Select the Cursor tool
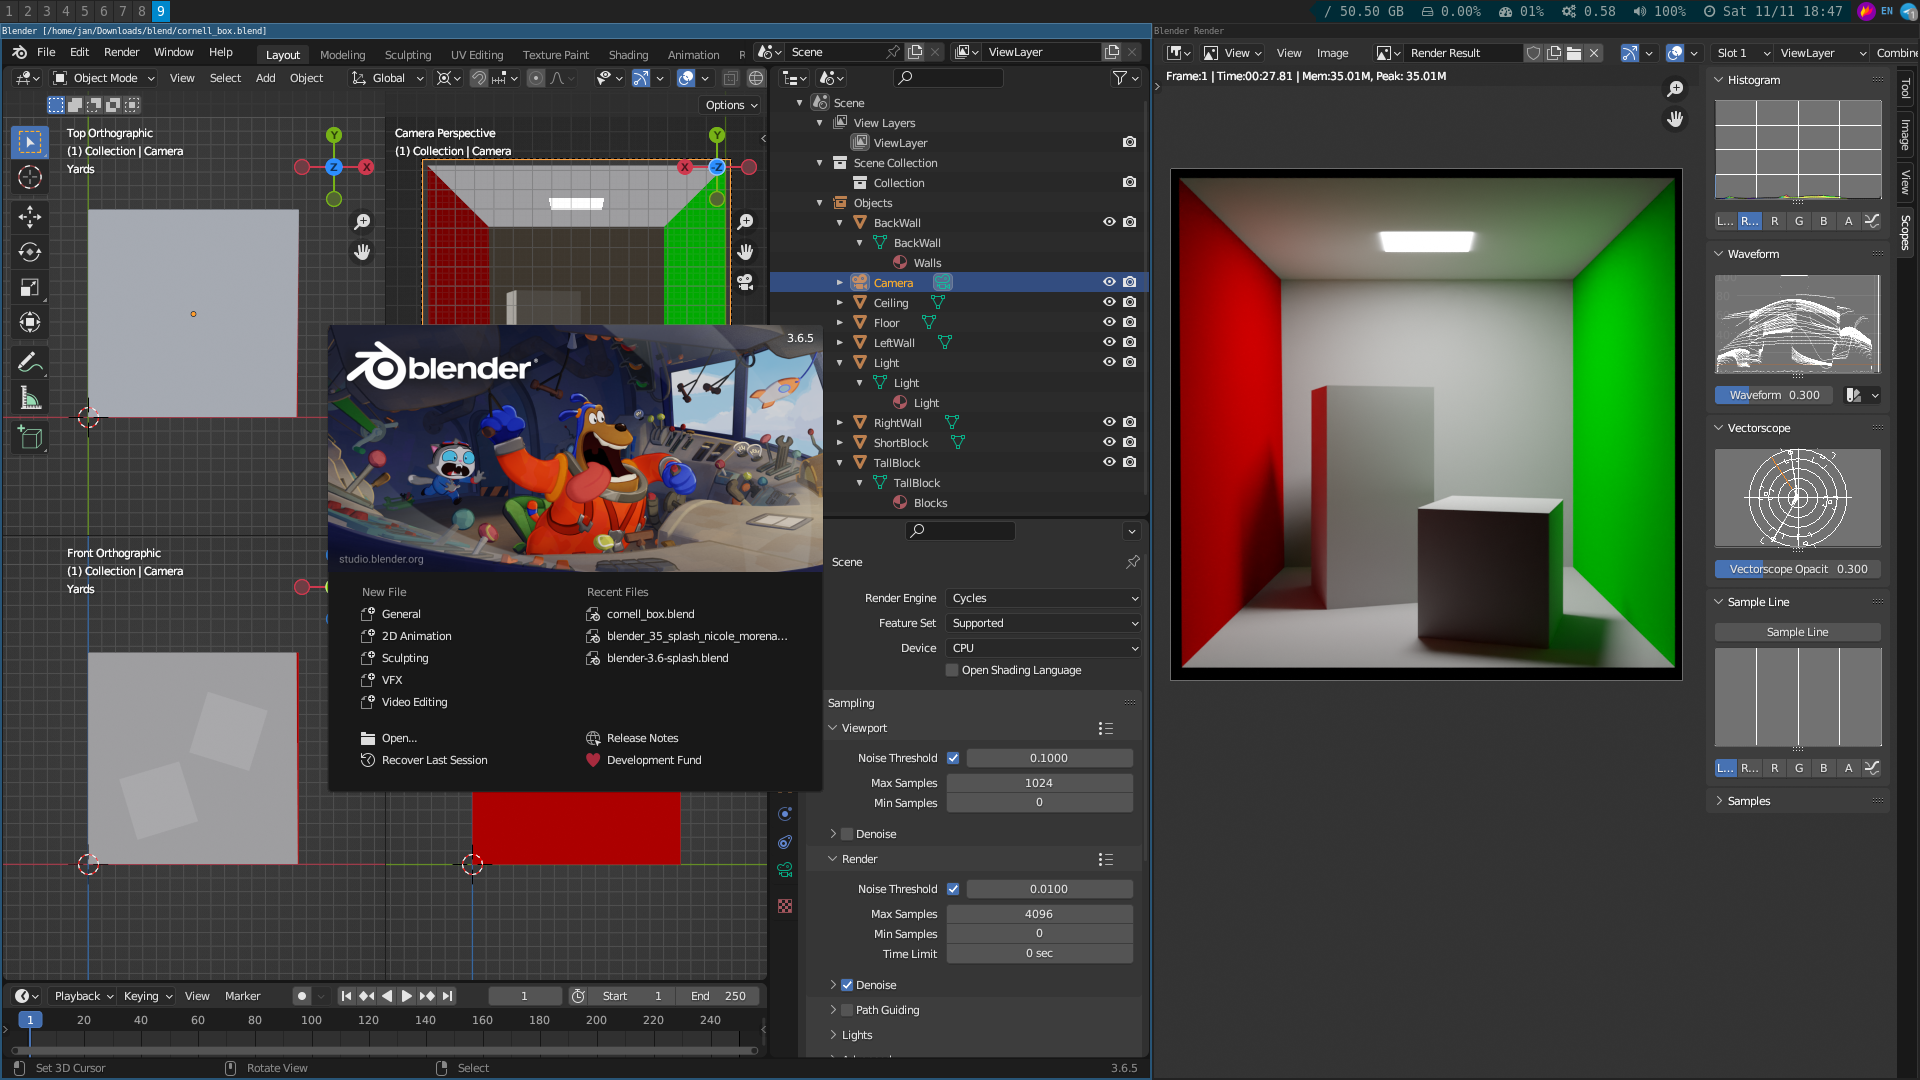 pos(29,177)
